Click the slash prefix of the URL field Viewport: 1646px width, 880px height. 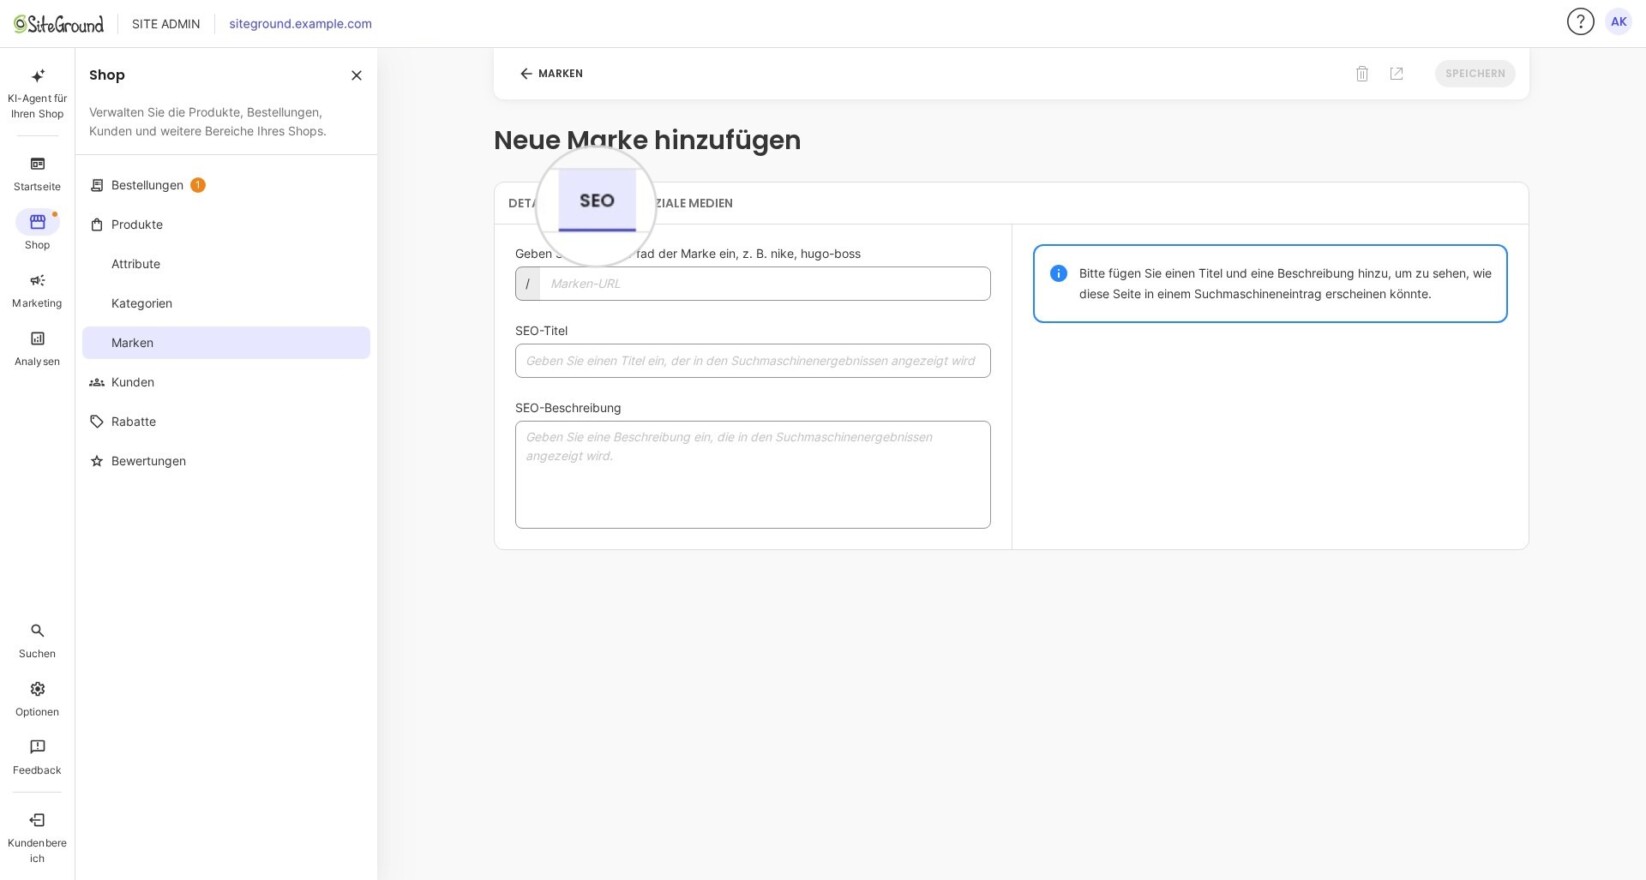coord(527,283)
